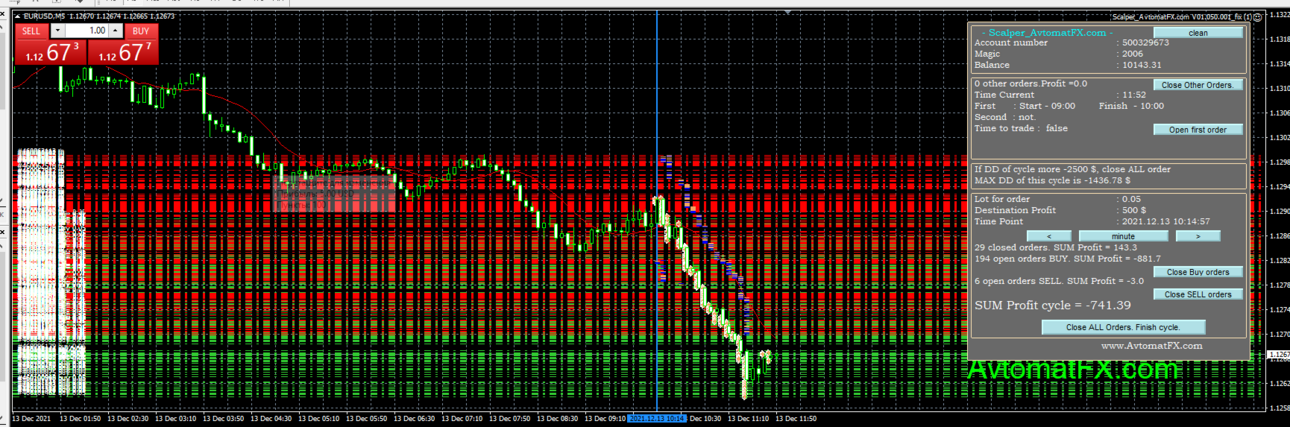Click the current price label 1.1267 on axis
The height and width of the screenshot is (427, 1290).
click(x=1277, y=355)
